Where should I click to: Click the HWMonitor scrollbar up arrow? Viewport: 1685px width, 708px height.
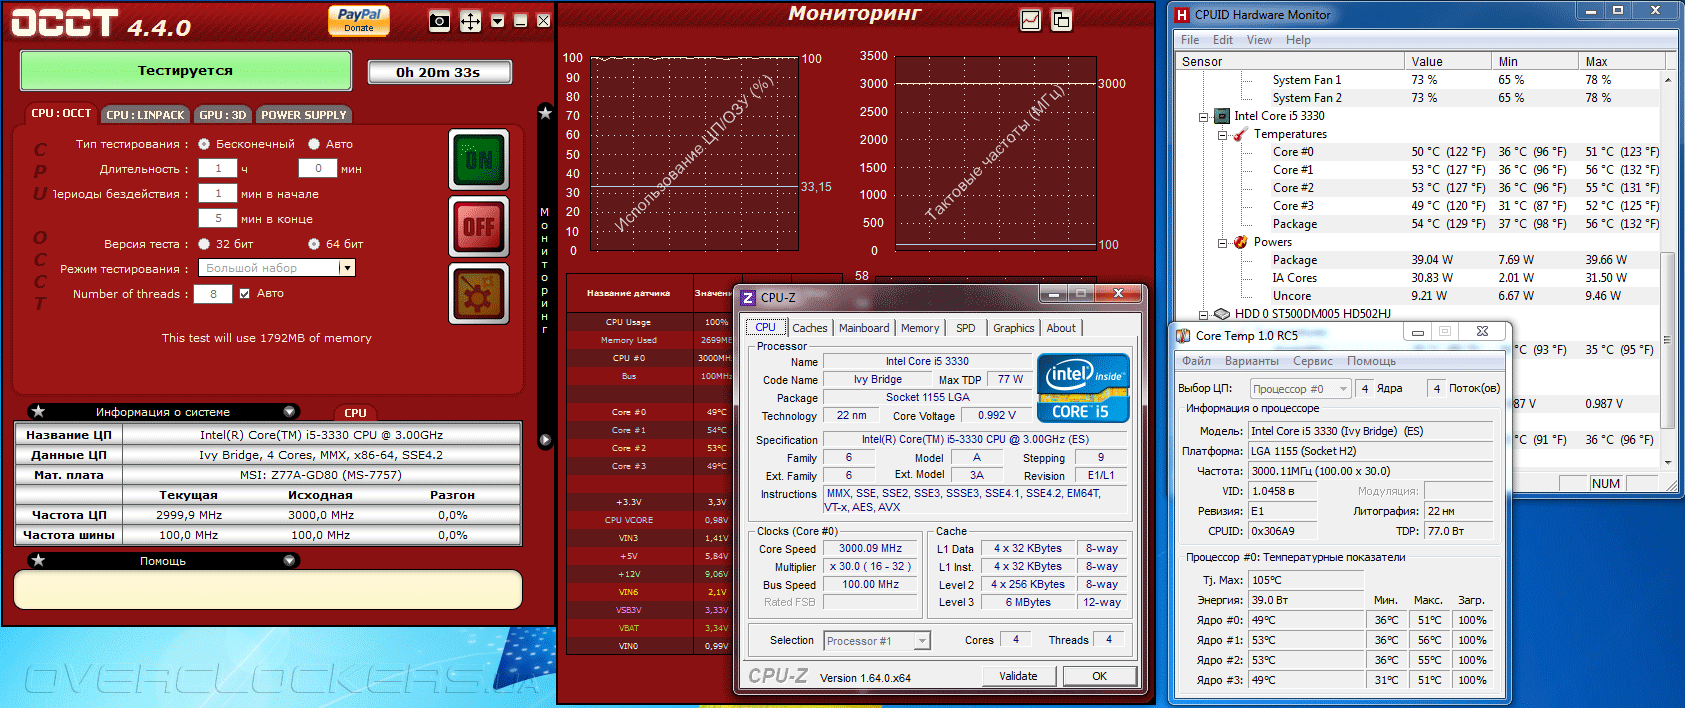[1667, 79]
